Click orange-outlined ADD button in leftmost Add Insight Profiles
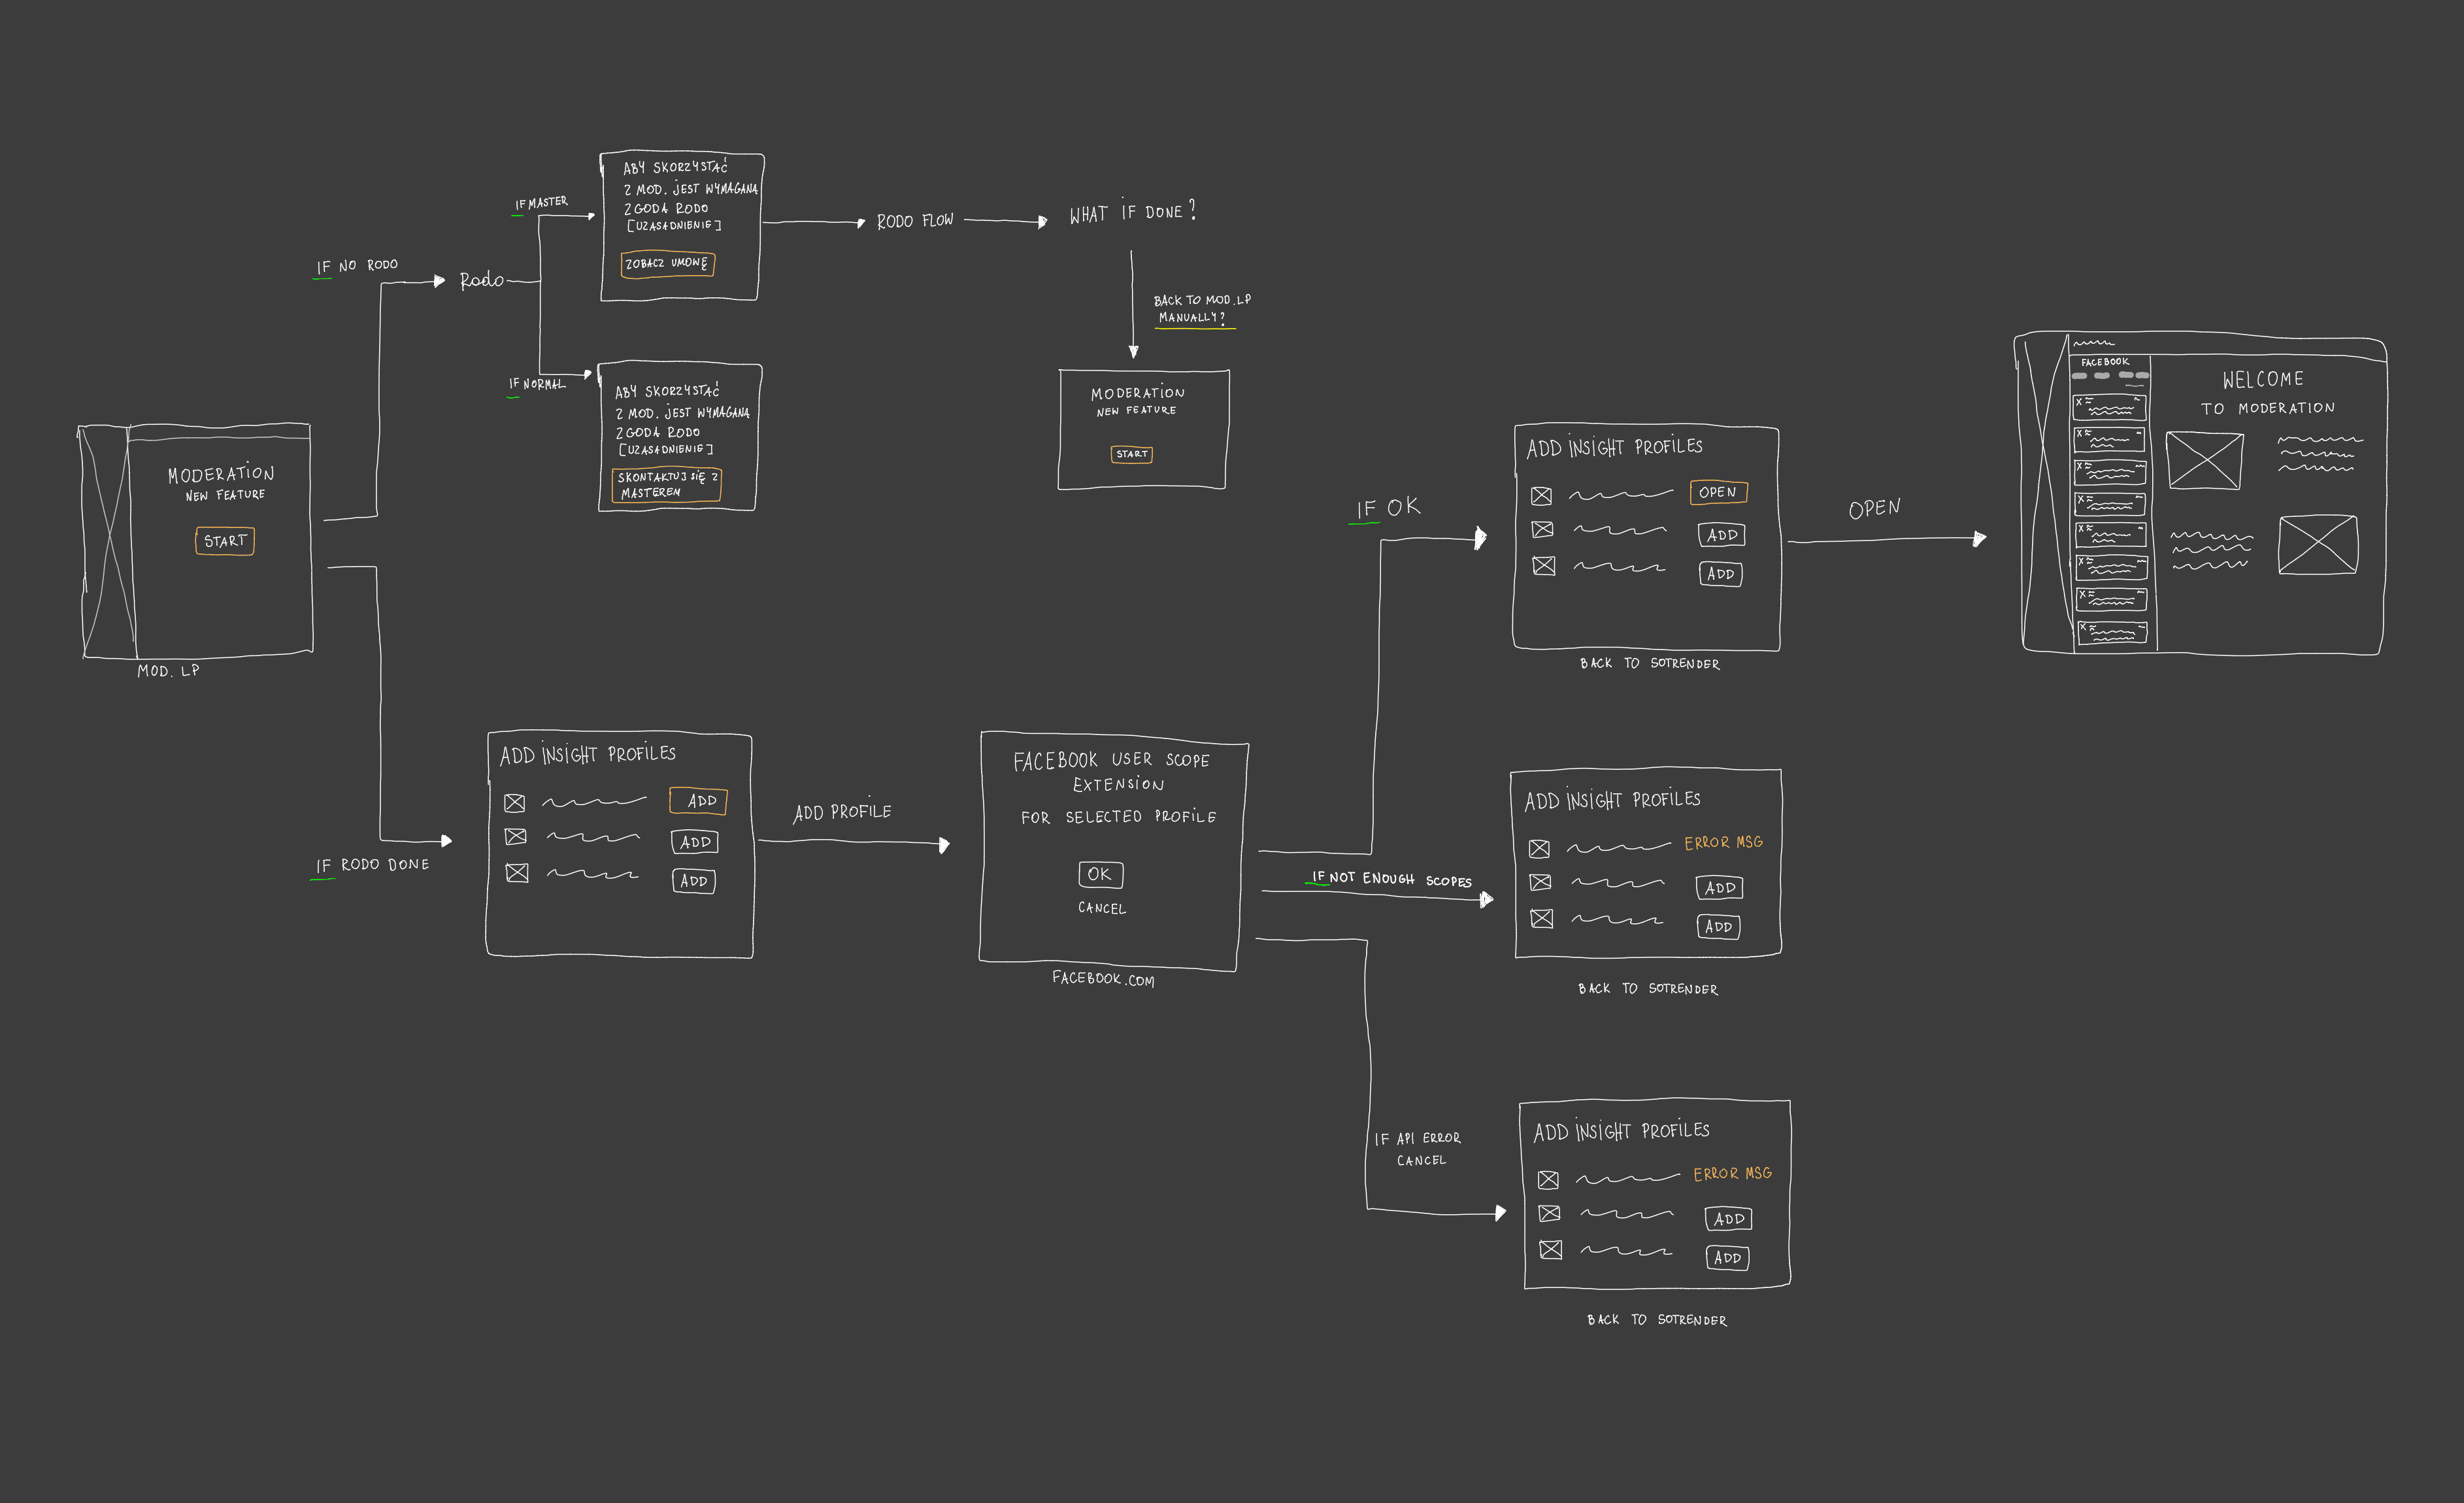 pyautogui.click(x=698, y=801)
